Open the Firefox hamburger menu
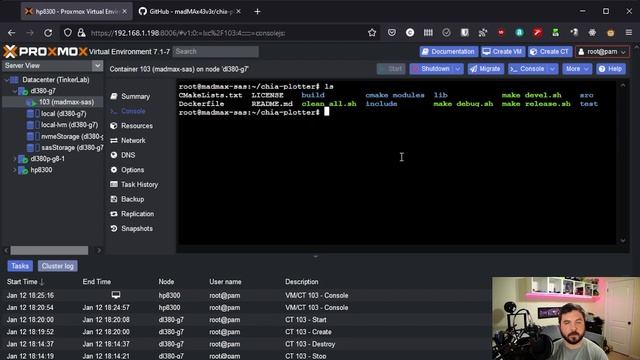The width and height of the screenshot is (640, 360). point(629,33)
